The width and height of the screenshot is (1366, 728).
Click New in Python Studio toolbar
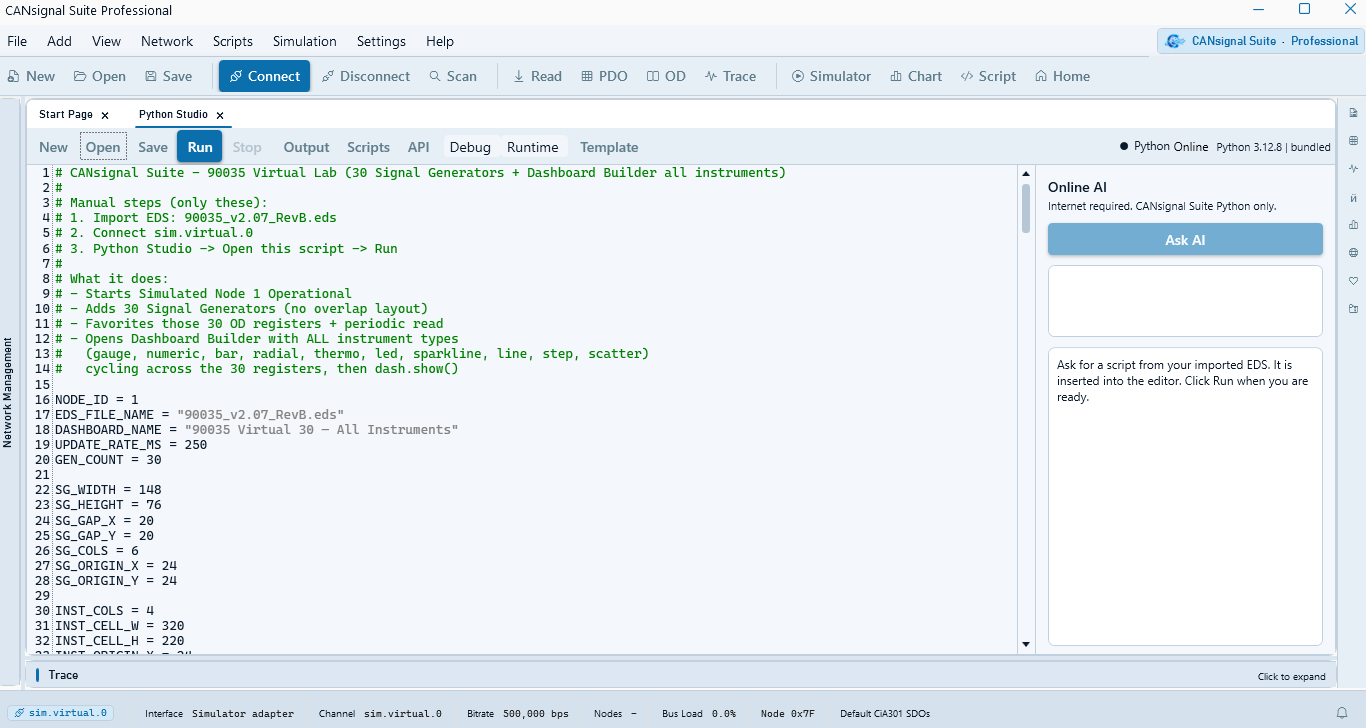[54, 147]
